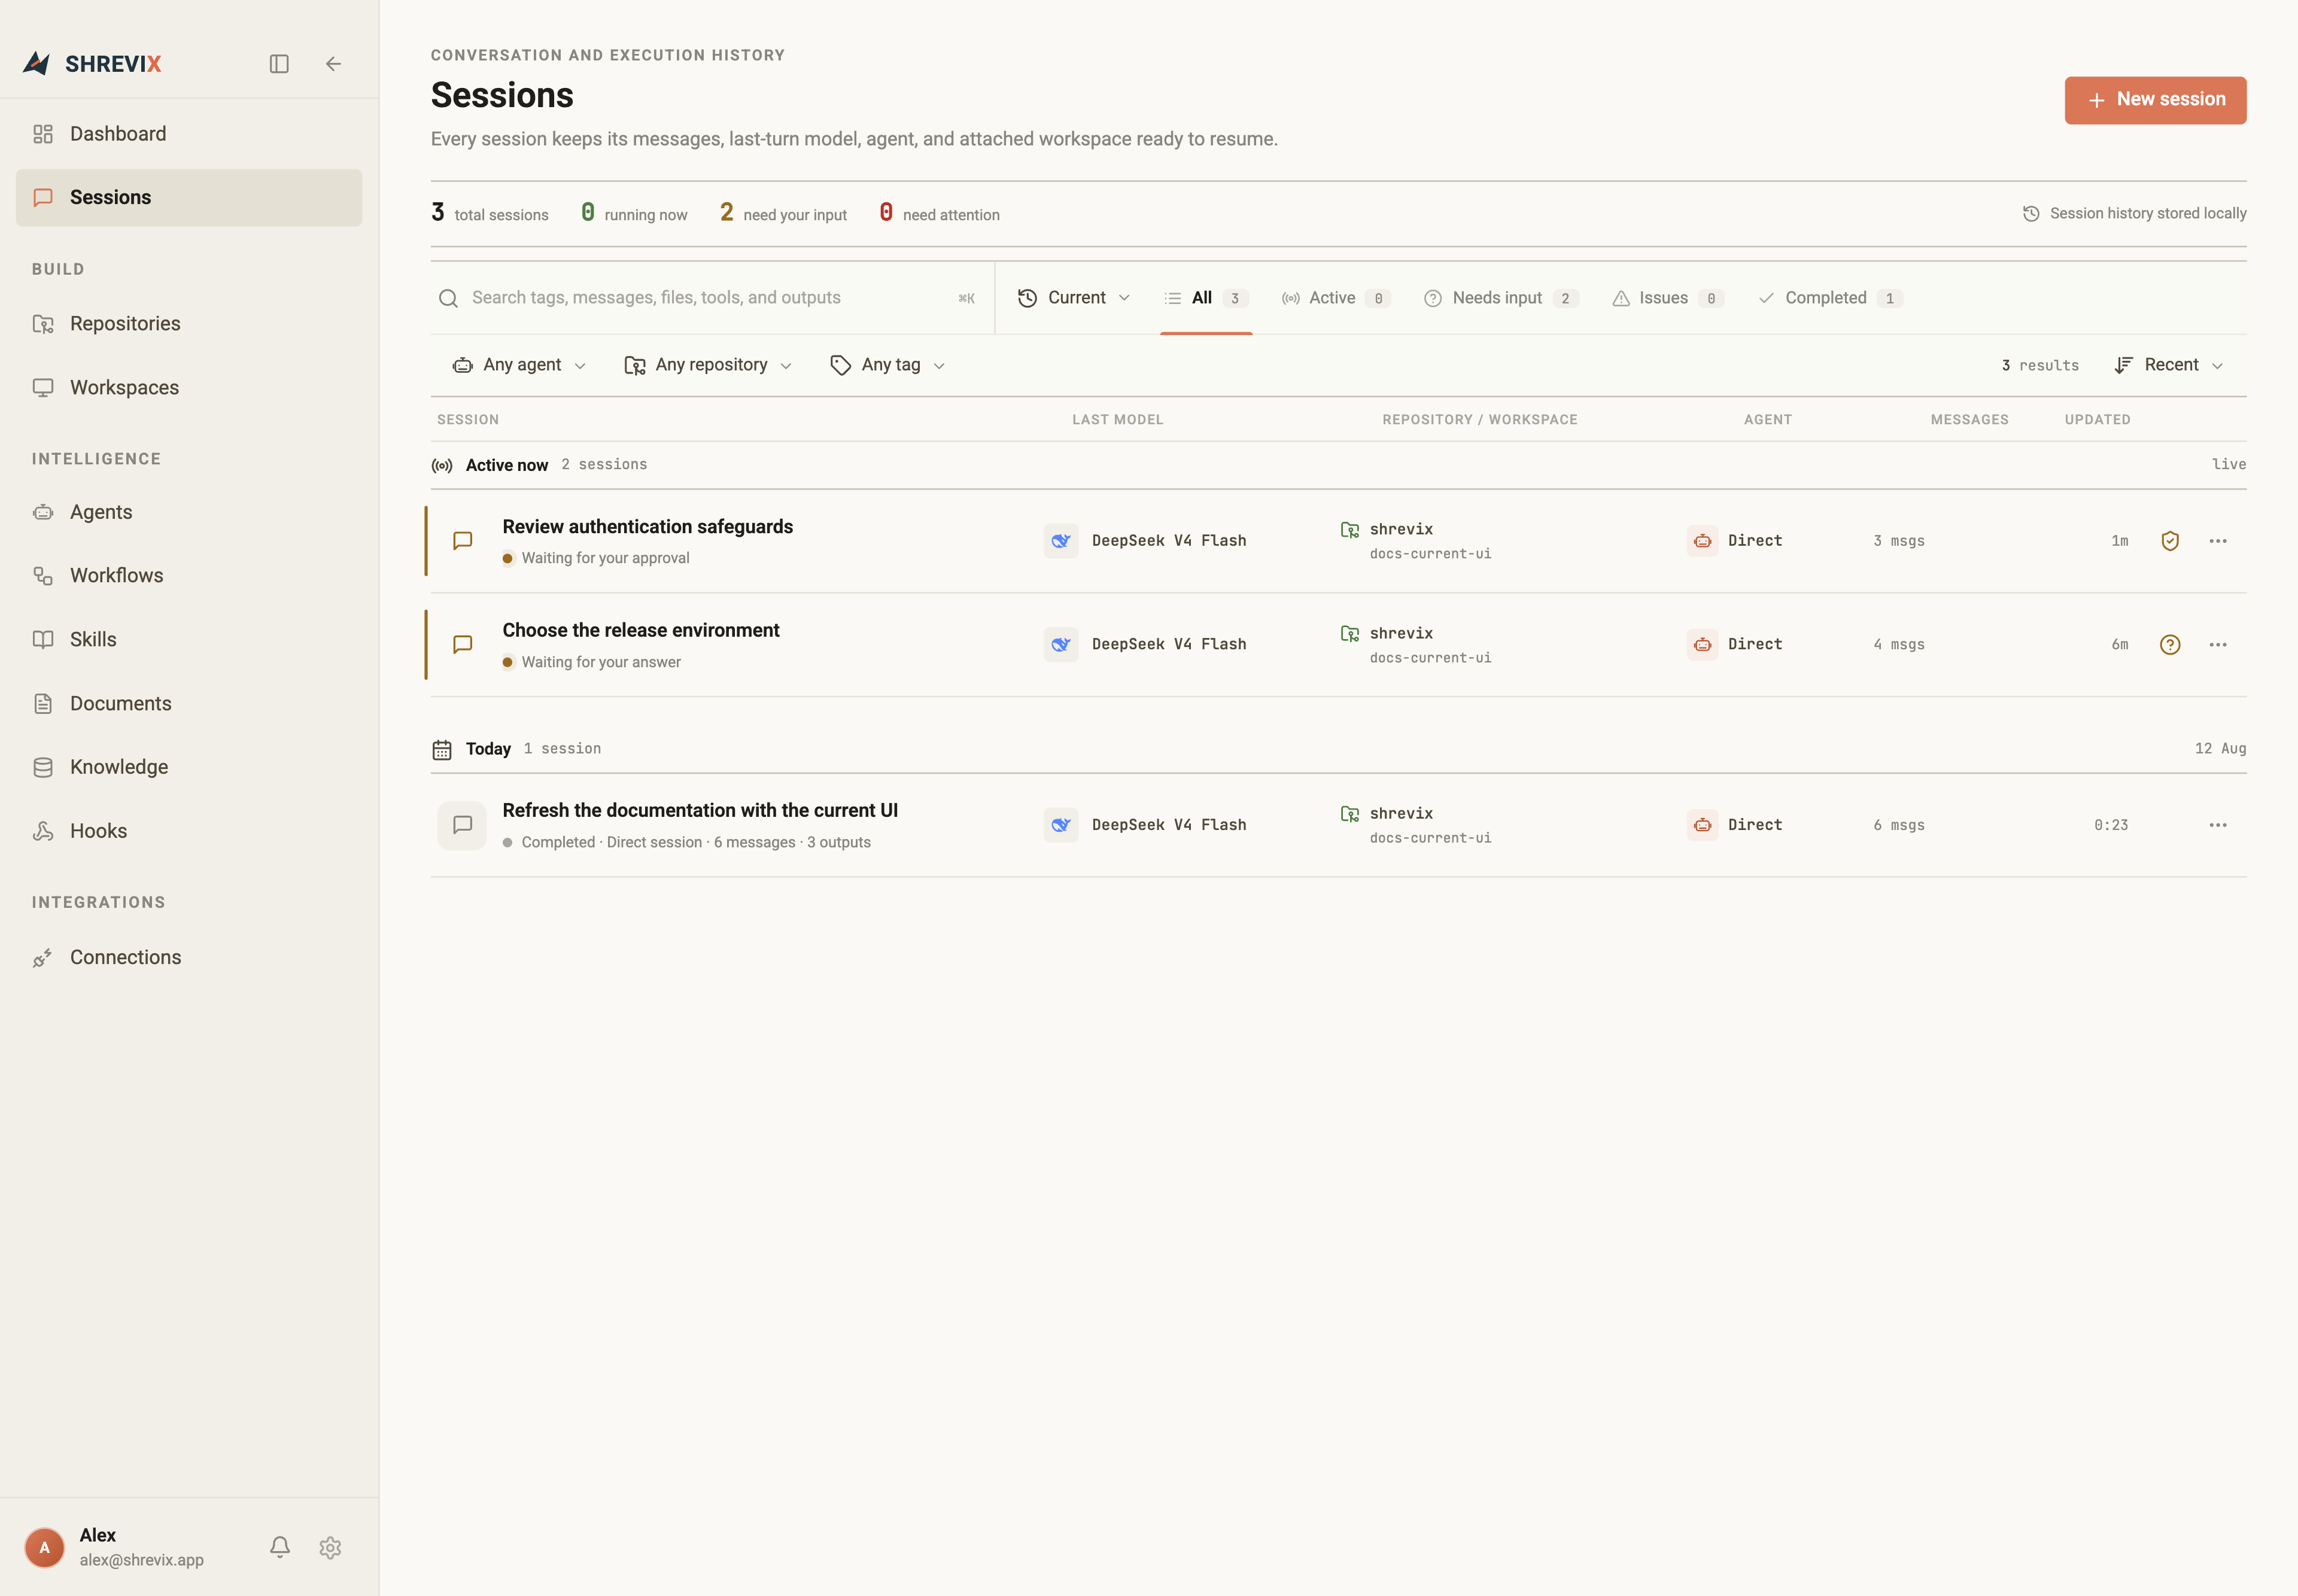
Task: Click the Shrevix logo icon
Action: click(37, 63)
